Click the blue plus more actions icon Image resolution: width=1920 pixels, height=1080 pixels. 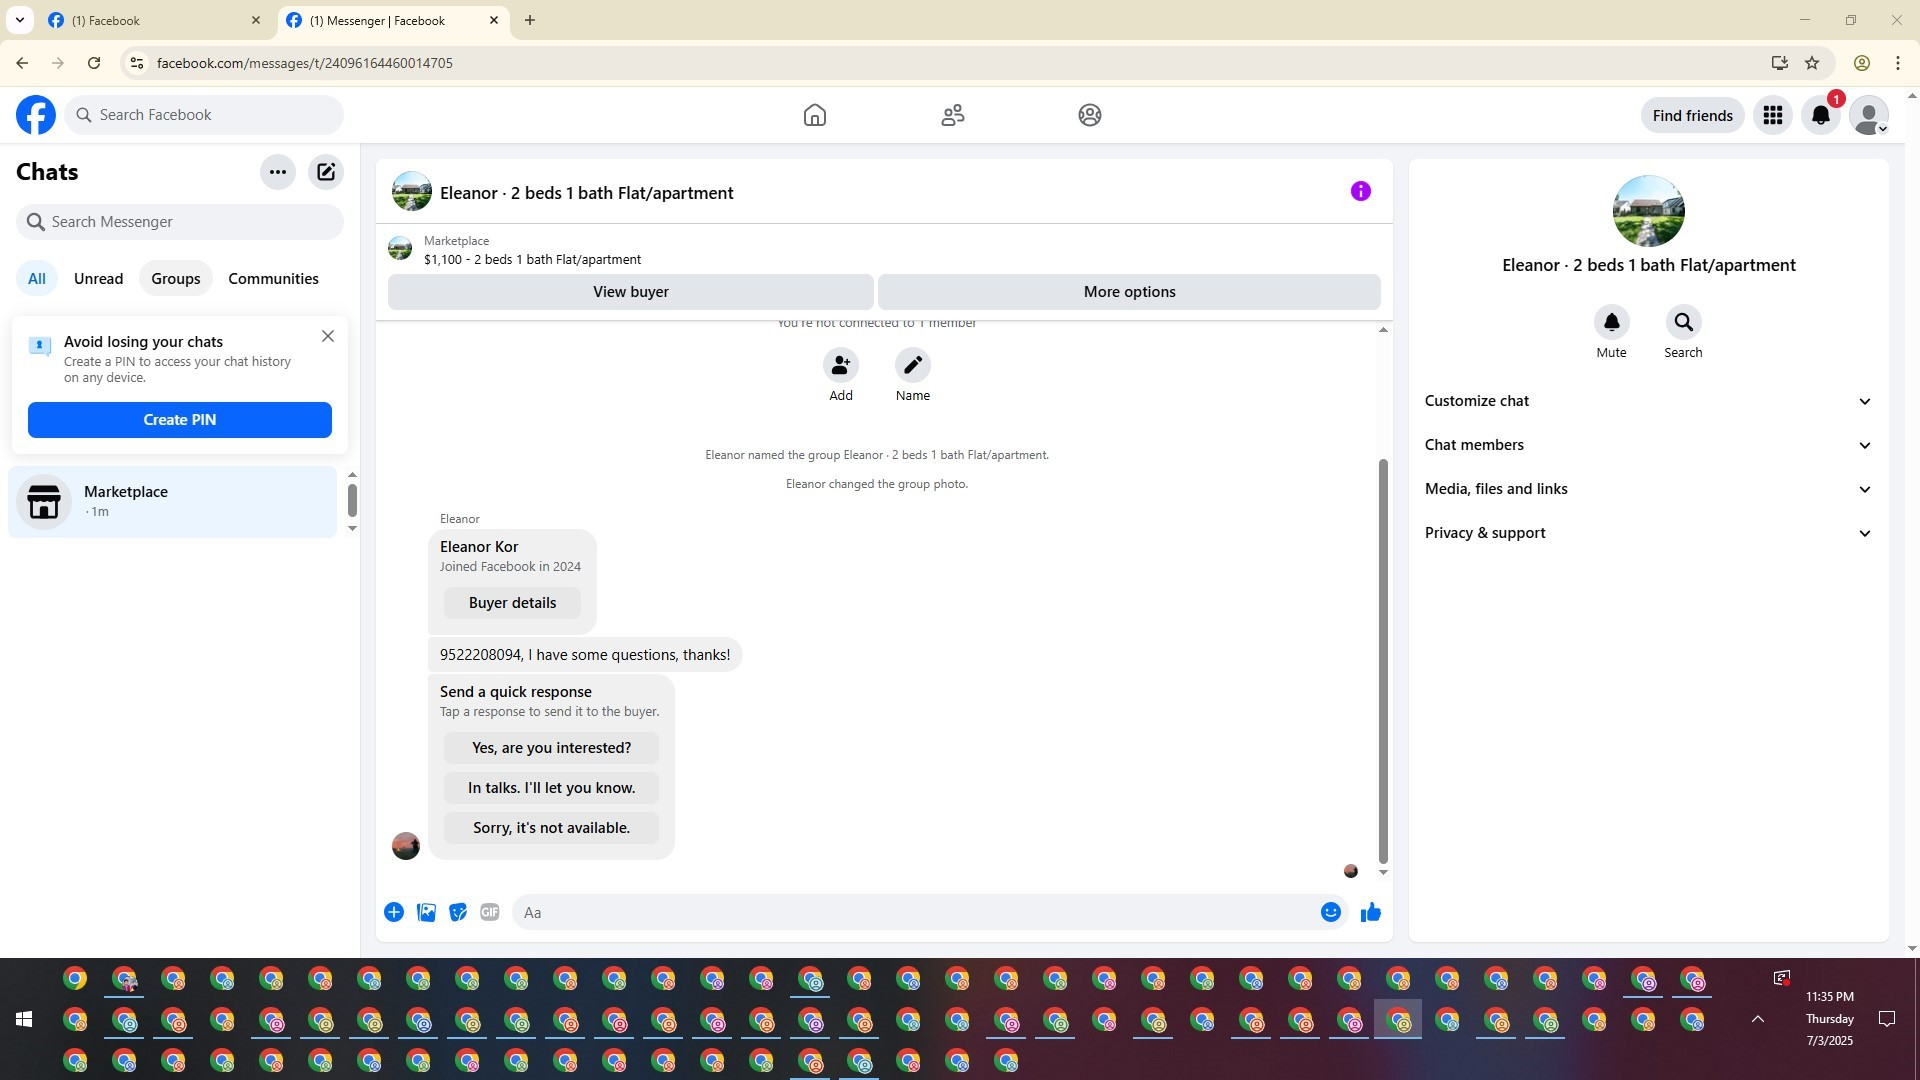[394, 912]
